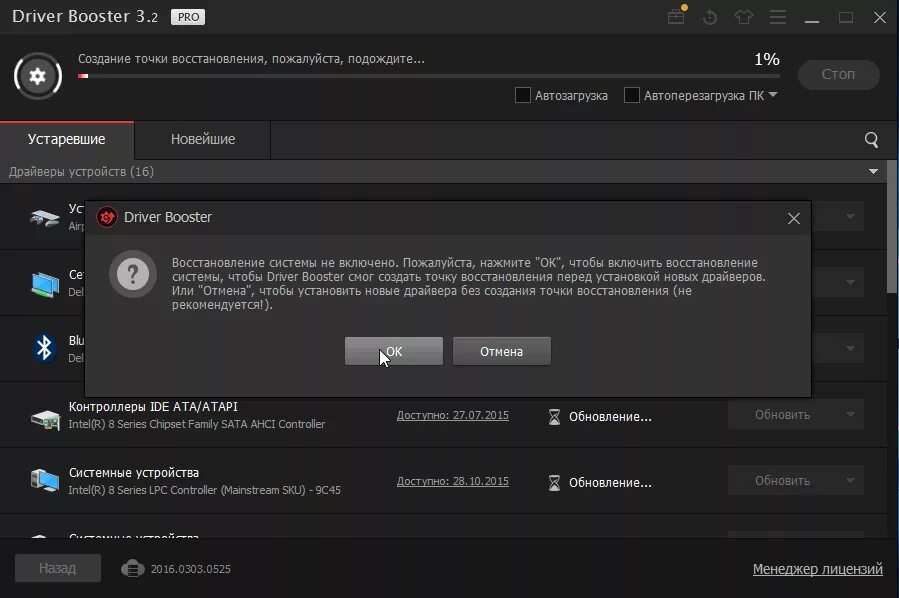Click the Intel LPC Controller device icon
899x598 pixels.
pyautogui.click(x=45, y=480)
